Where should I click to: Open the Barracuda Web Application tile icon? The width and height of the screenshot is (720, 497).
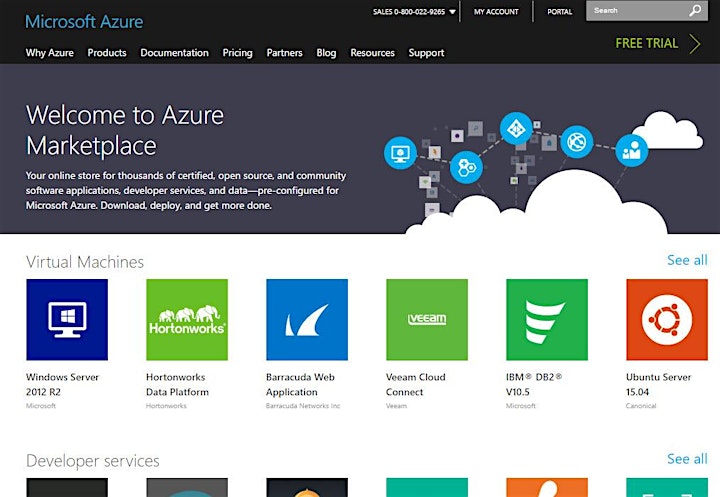(x=307, y=320)
